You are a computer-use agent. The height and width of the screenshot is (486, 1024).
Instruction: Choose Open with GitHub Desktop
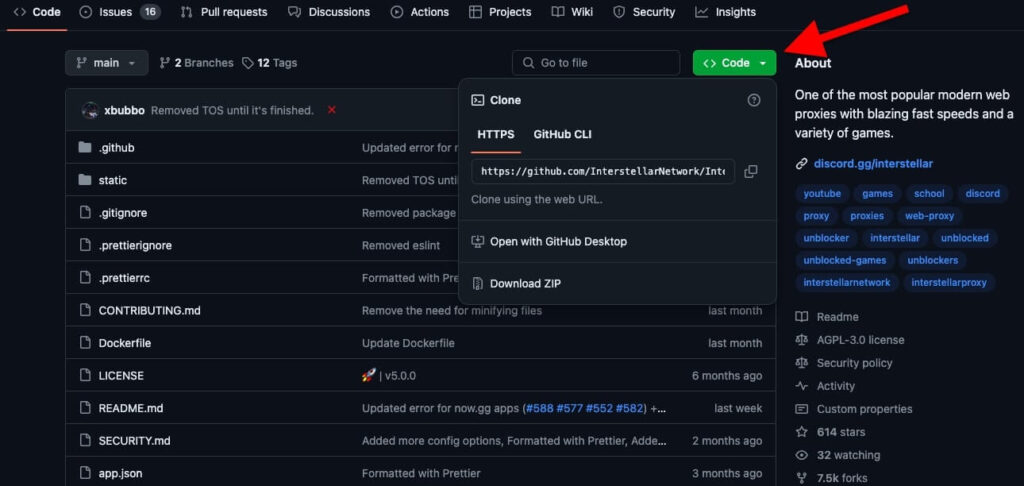coord(549,242)
